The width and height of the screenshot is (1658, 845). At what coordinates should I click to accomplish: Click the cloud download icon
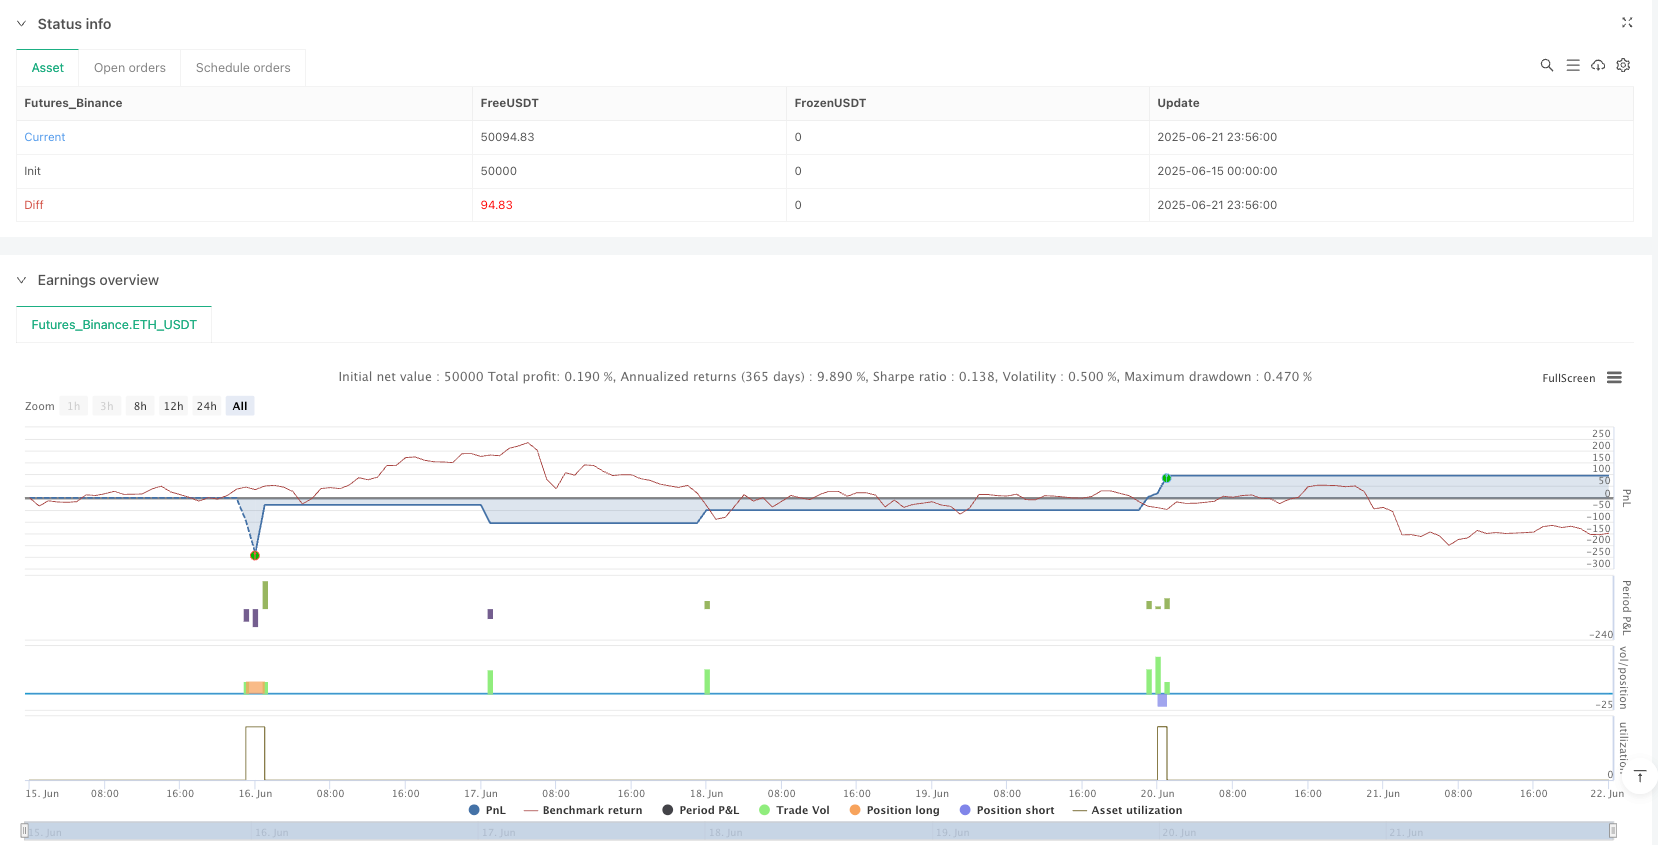coord(1598,65)
